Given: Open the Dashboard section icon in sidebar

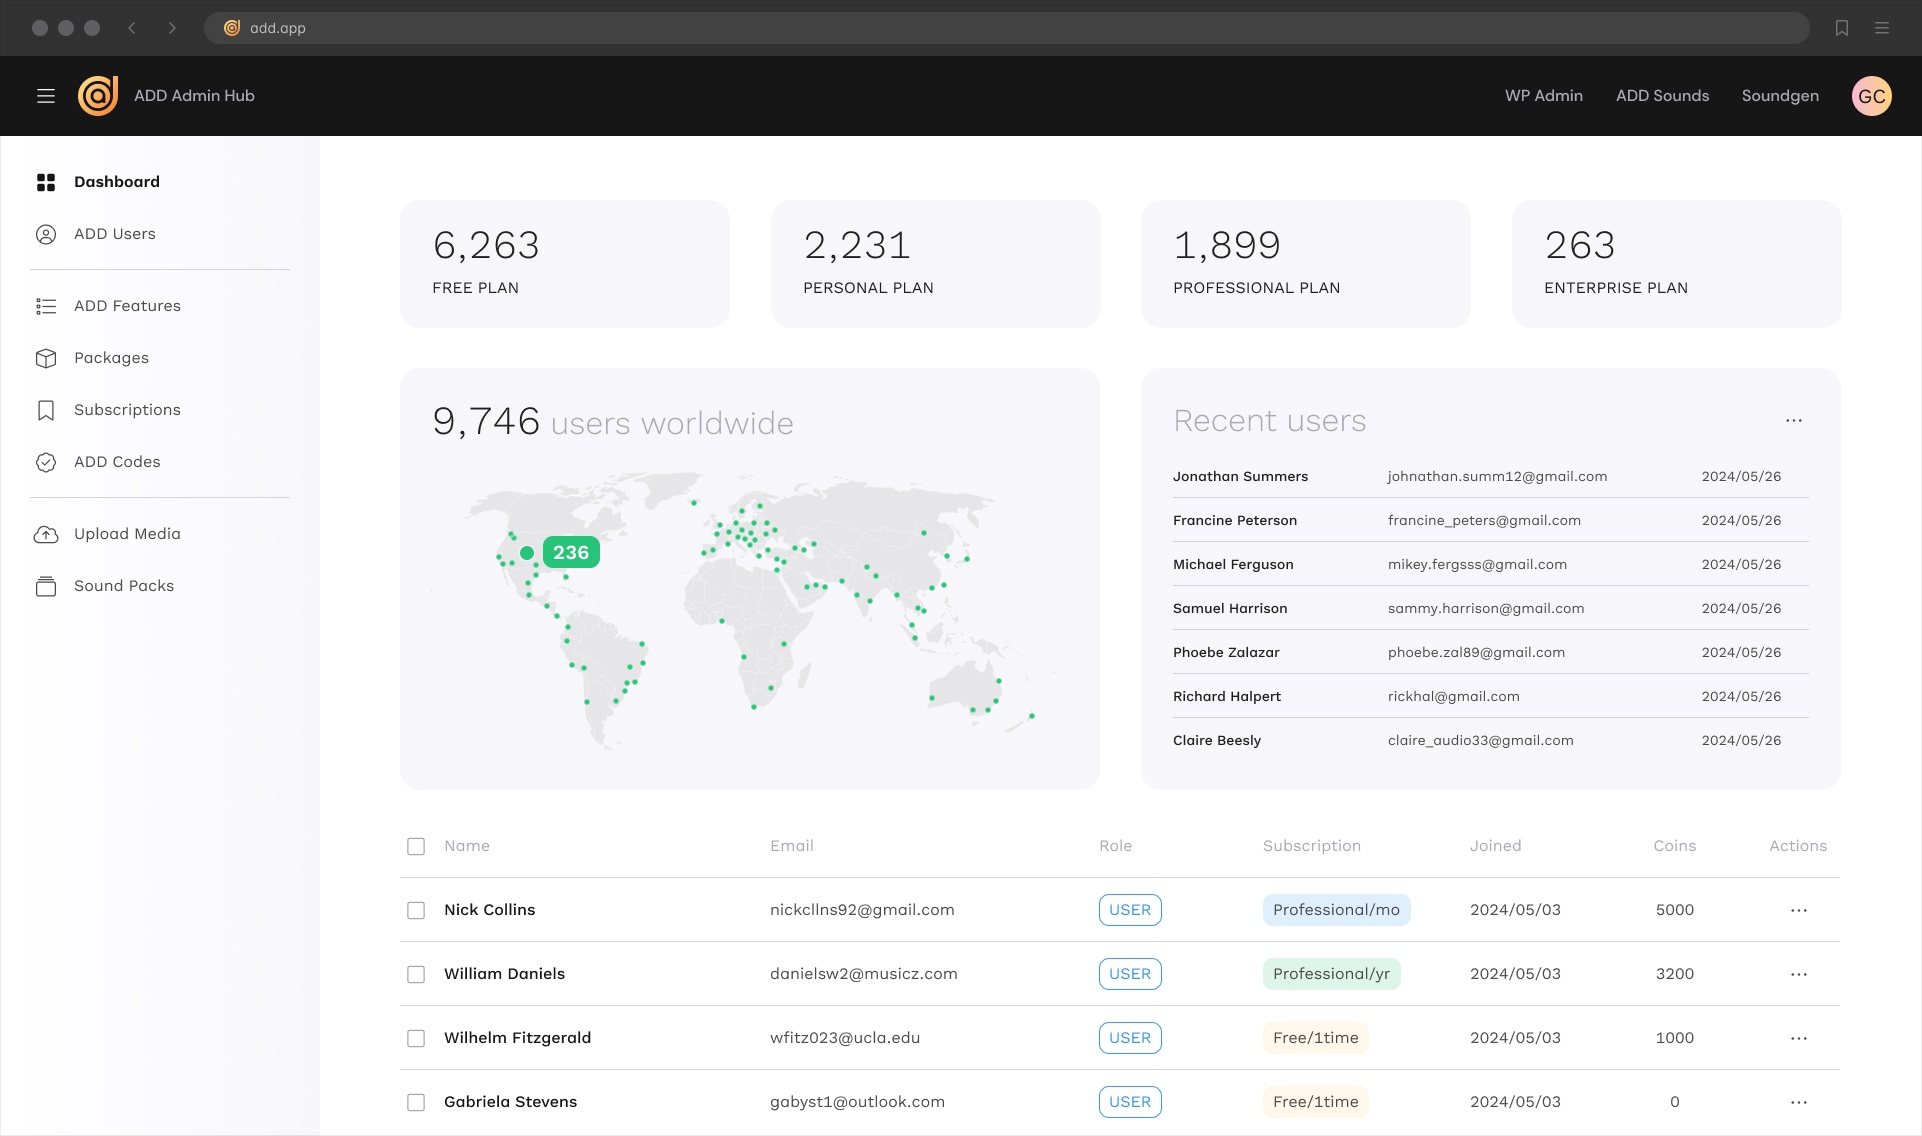Looking at the screenshot, I should point(46,182).
